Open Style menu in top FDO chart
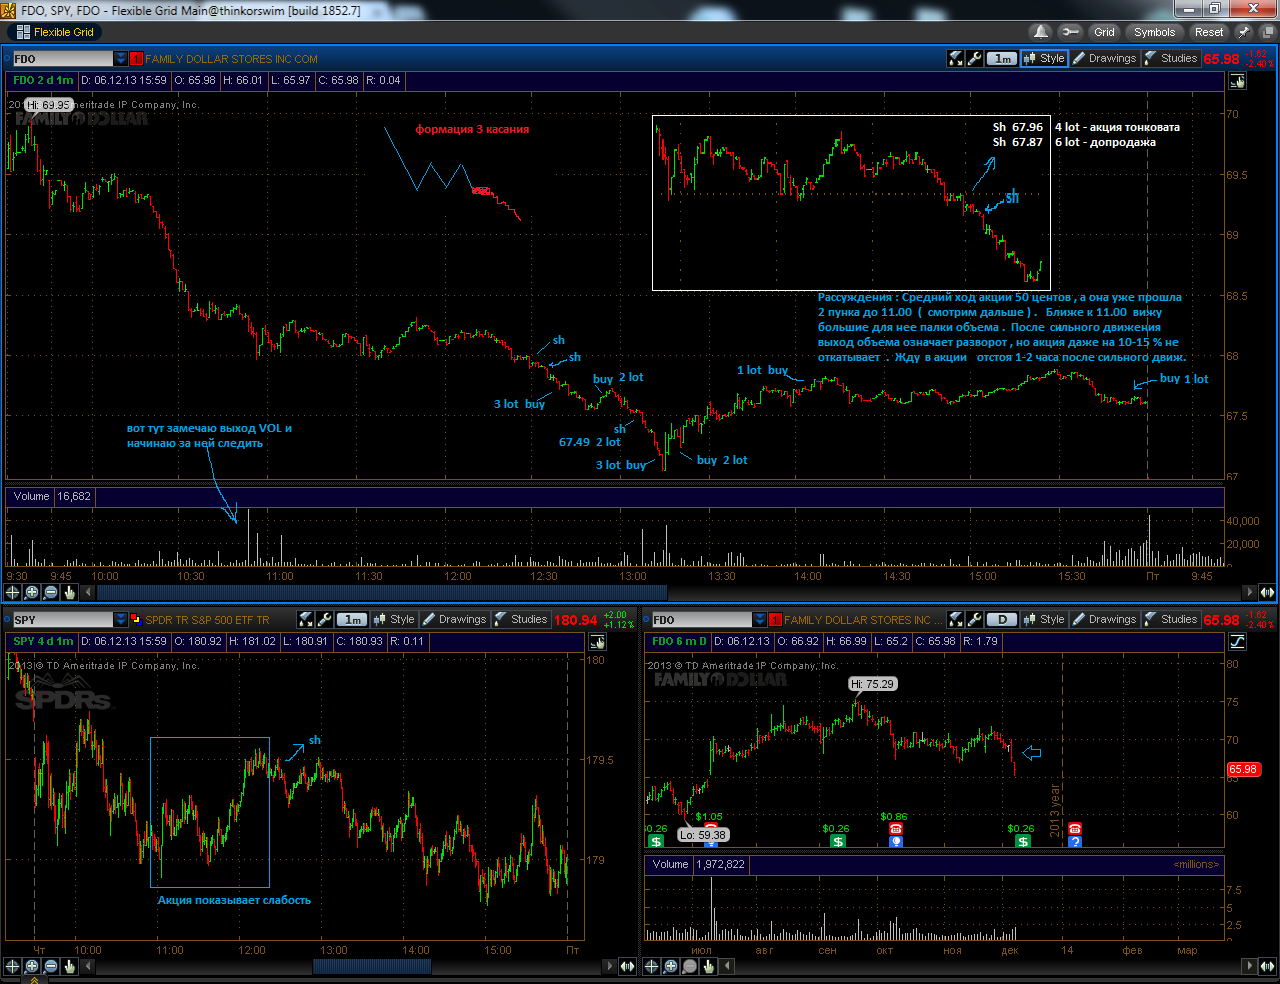Viewport: 1280px width, 984px height. (x=1044, y=59)
